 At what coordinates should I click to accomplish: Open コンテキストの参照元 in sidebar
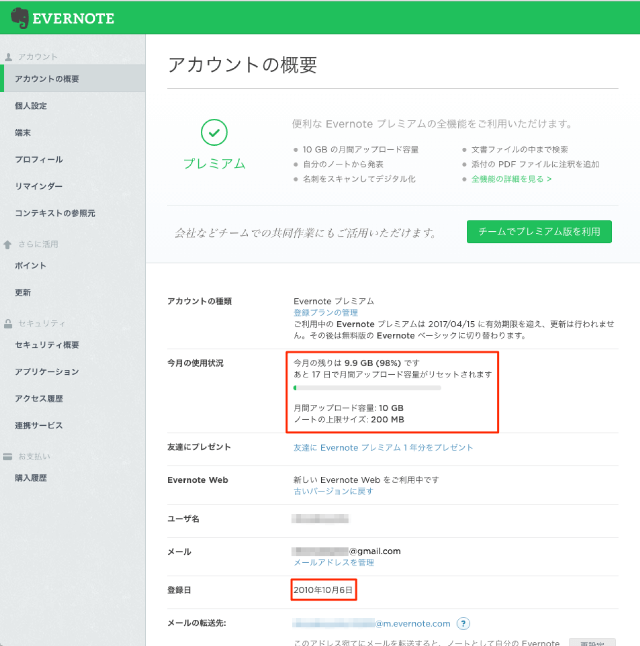coord(55,213)
